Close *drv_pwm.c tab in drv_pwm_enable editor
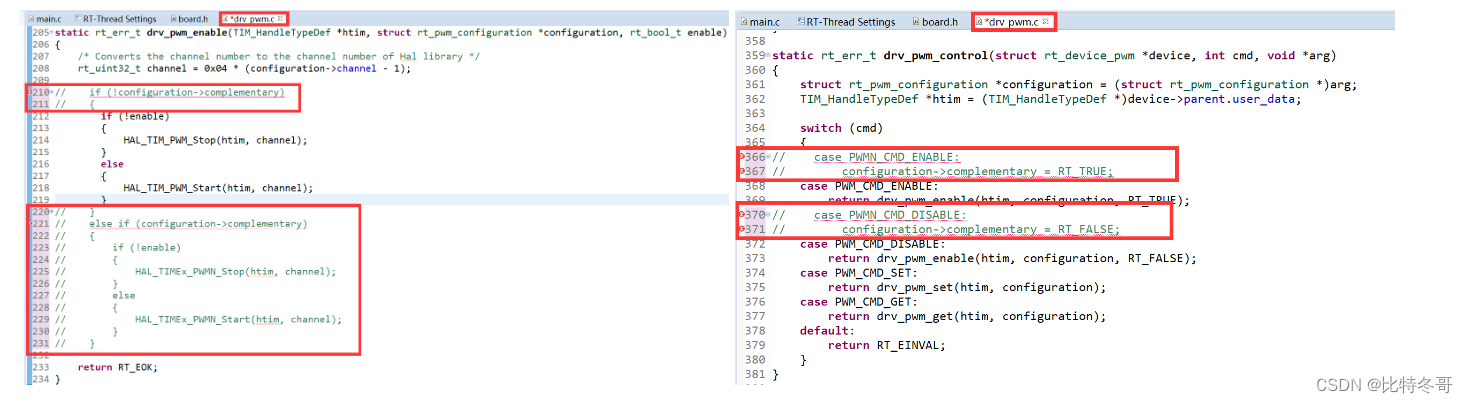Screen dimensions: 1468x403 coord(281,19)
